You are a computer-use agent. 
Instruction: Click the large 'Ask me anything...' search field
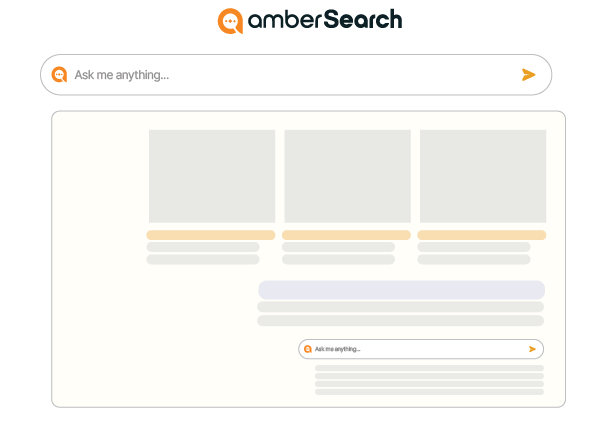[x=296, y=75]
